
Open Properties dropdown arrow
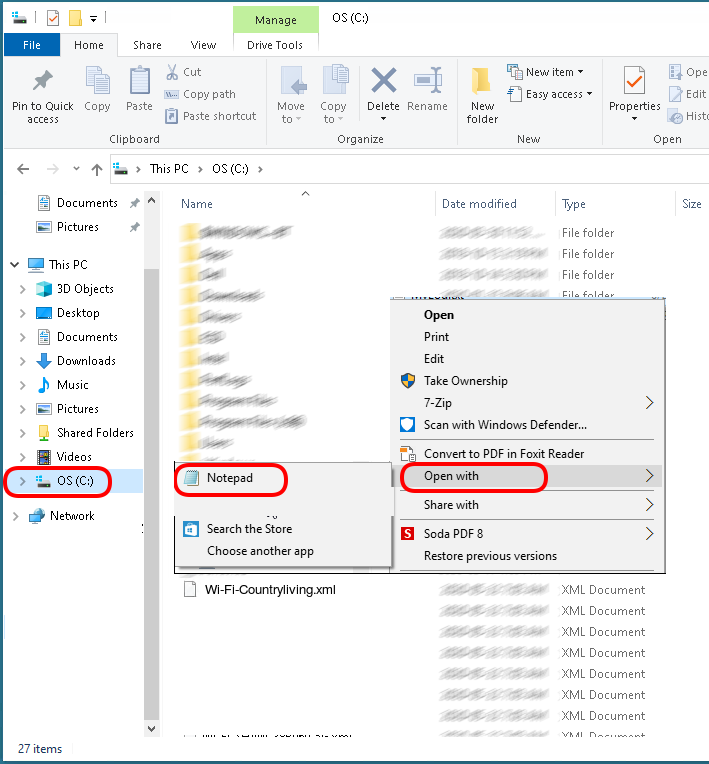pyautogui.click(x=634, y=119)
